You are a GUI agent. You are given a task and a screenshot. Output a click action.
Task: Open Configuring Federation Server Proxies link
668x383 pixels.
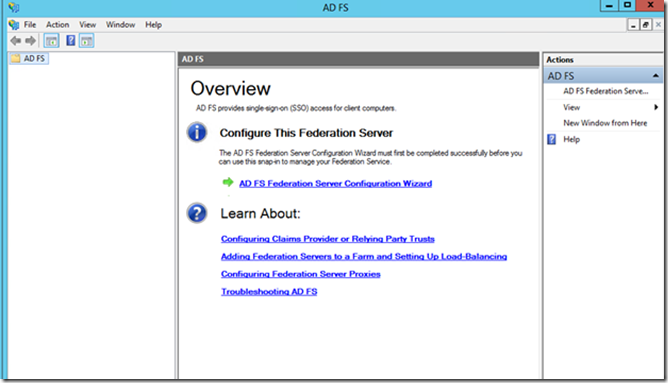click(300, 274)
